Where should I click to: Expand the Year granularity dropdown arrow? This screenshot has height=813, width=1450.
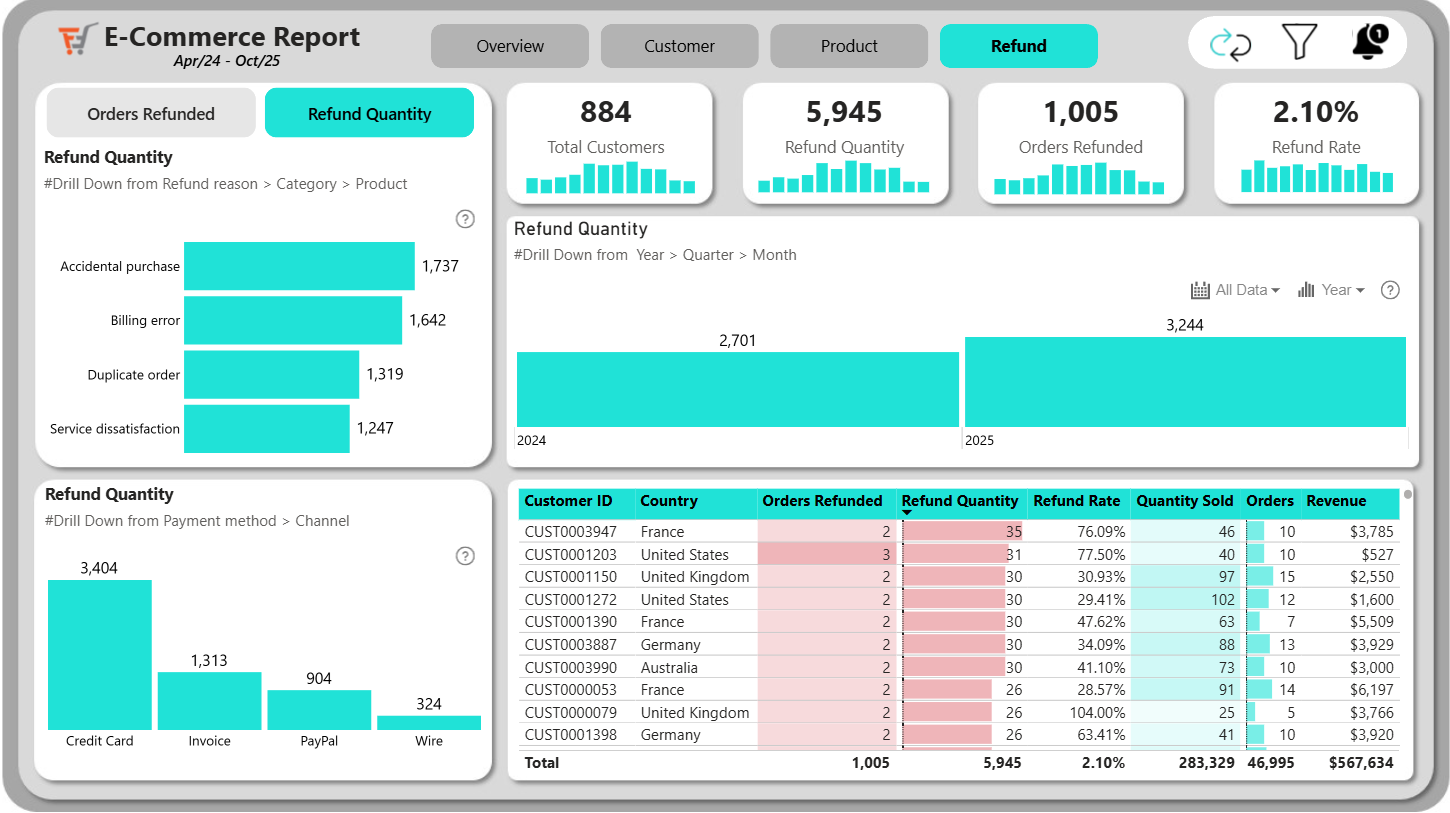[1360, 290]
